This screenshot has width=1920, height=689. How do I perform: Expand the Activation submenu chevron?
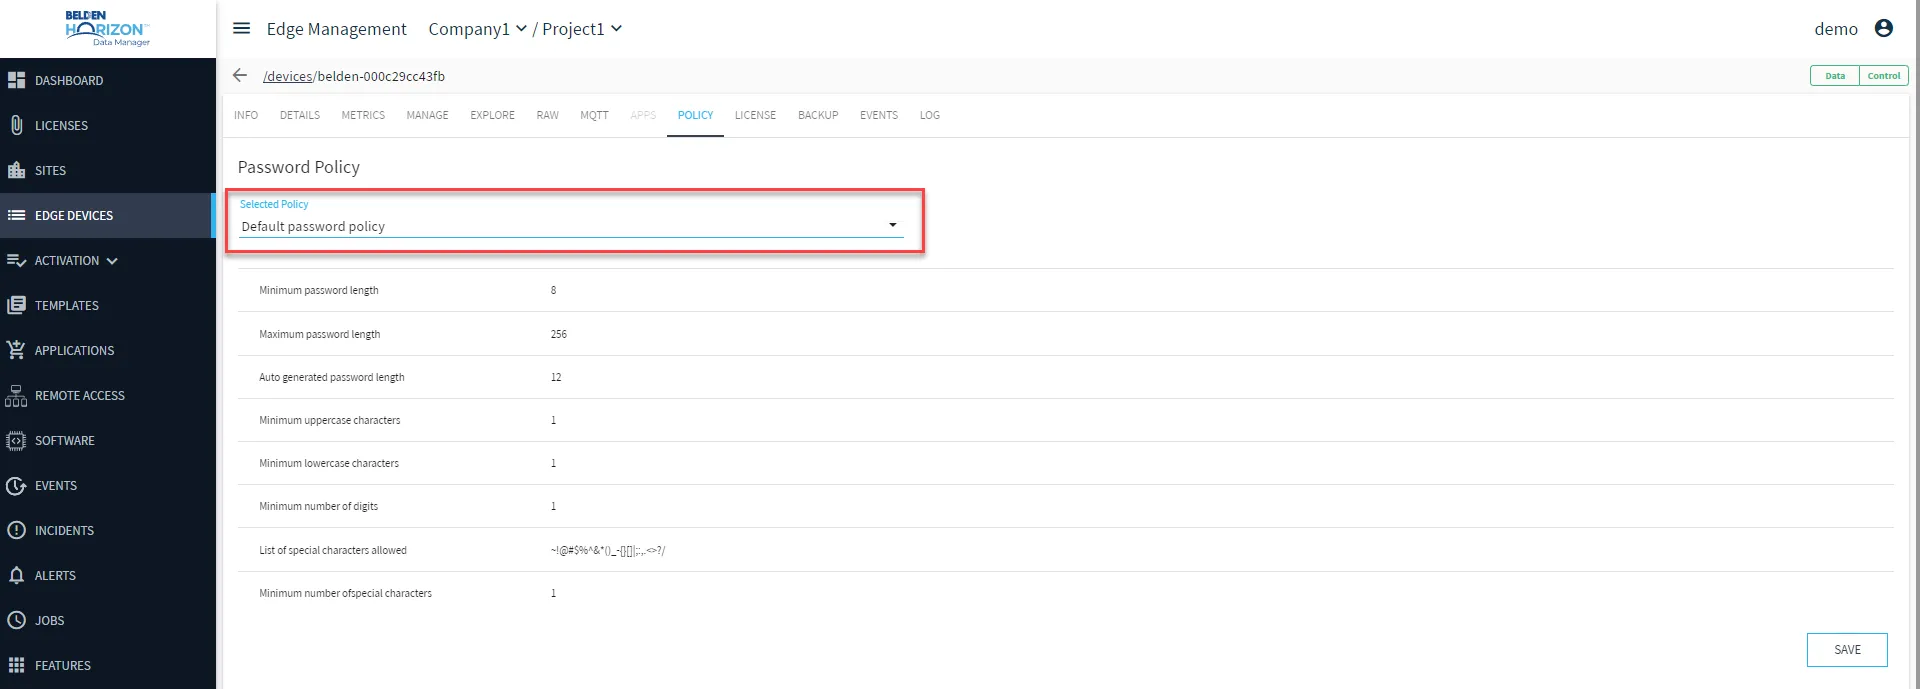(x=112, y=261)
